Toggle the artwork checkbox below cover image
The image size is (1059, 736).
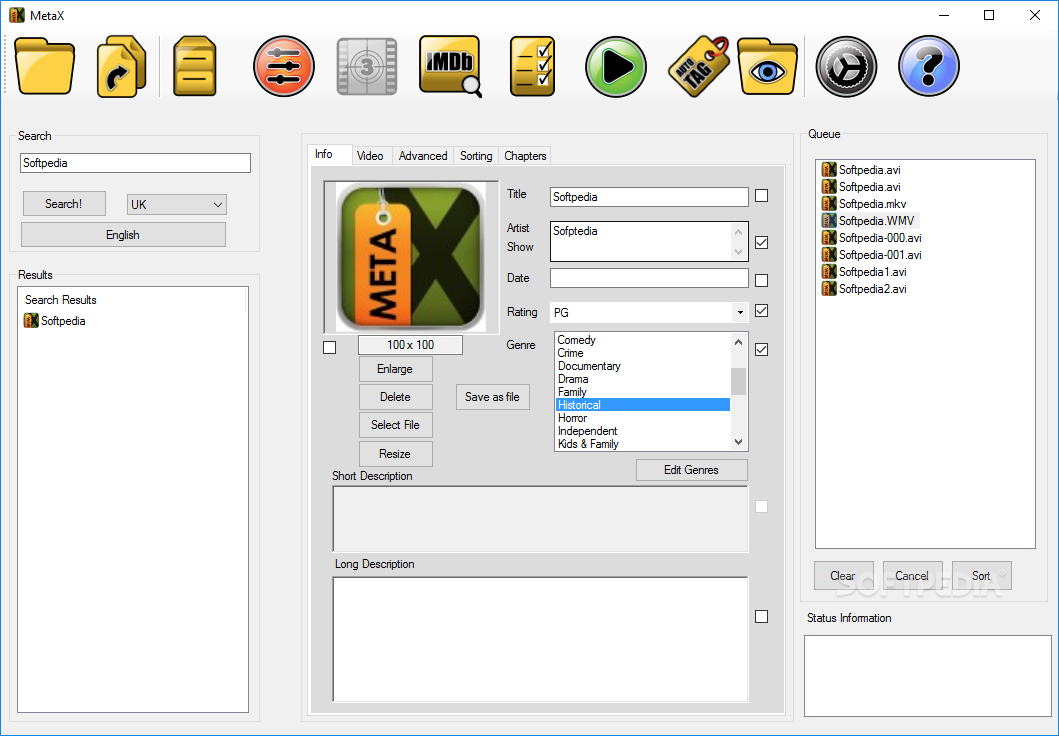click(330, 348)
